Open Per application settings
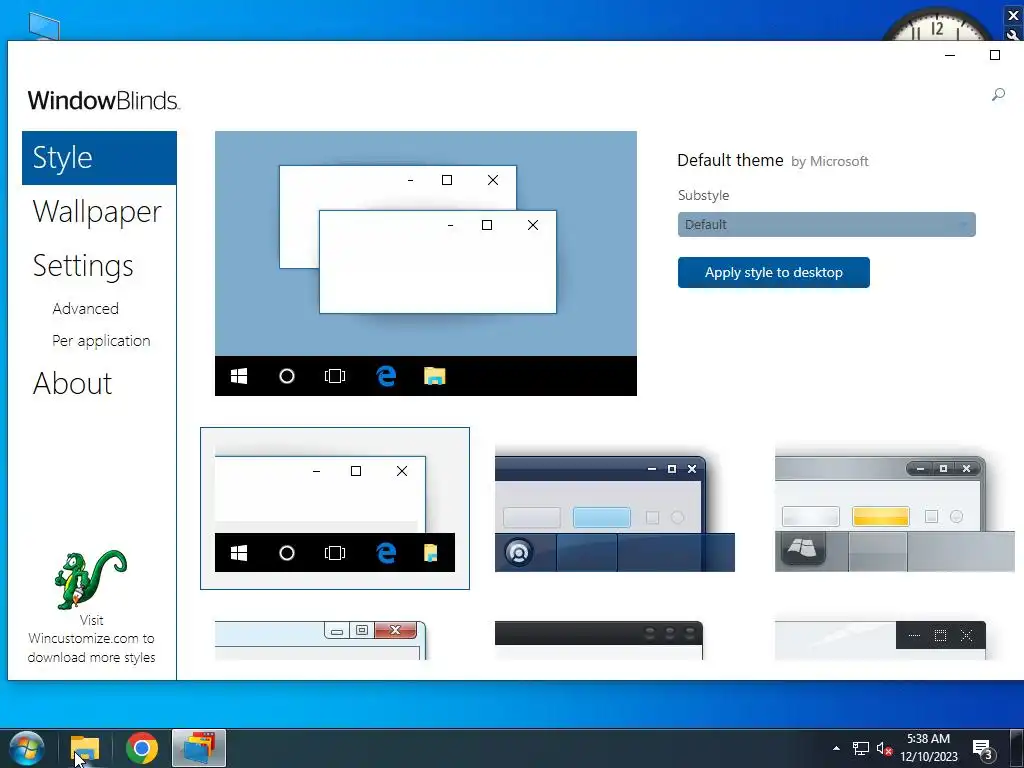The width and height of the screenshot is (1024, 768). coord(101,341)
